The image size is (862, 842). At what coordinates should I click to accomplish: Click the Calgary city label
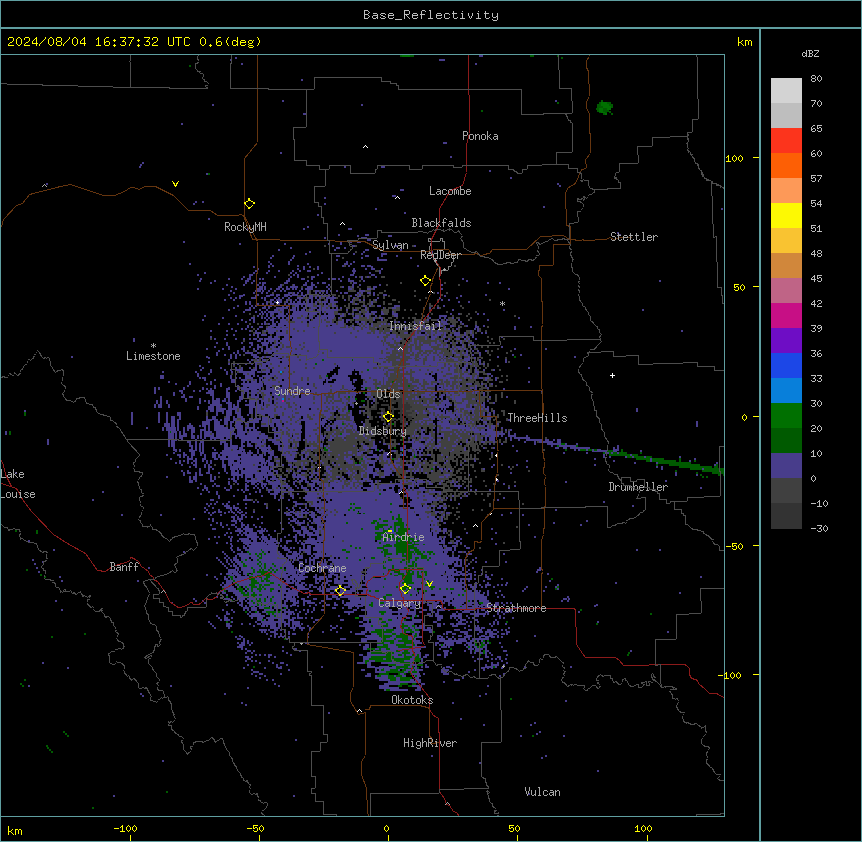400,603
